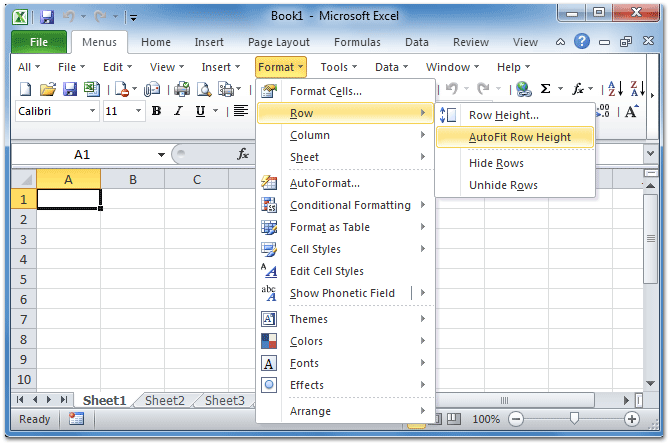Toggle Italic formatting
This screenshot has height=445, width=670.
[x=178, y=111]
